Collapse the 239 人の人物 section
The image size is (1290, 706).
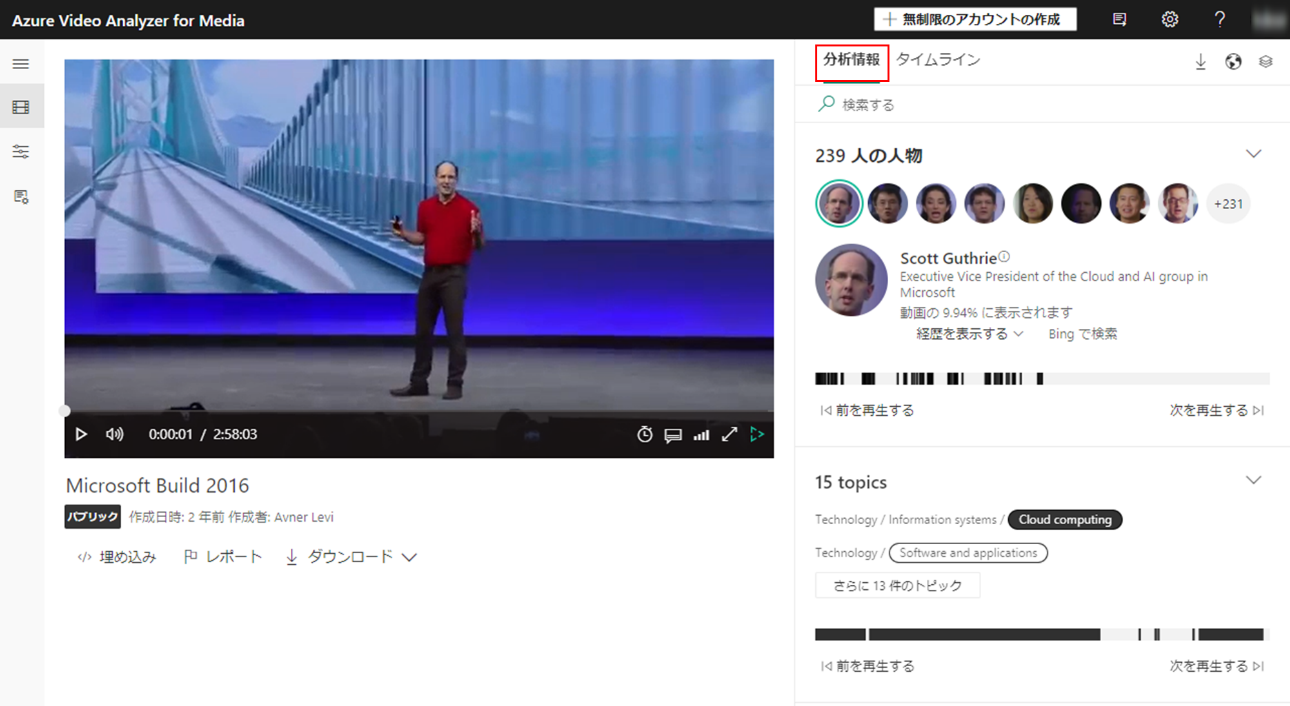click(x=1253, y=154)
